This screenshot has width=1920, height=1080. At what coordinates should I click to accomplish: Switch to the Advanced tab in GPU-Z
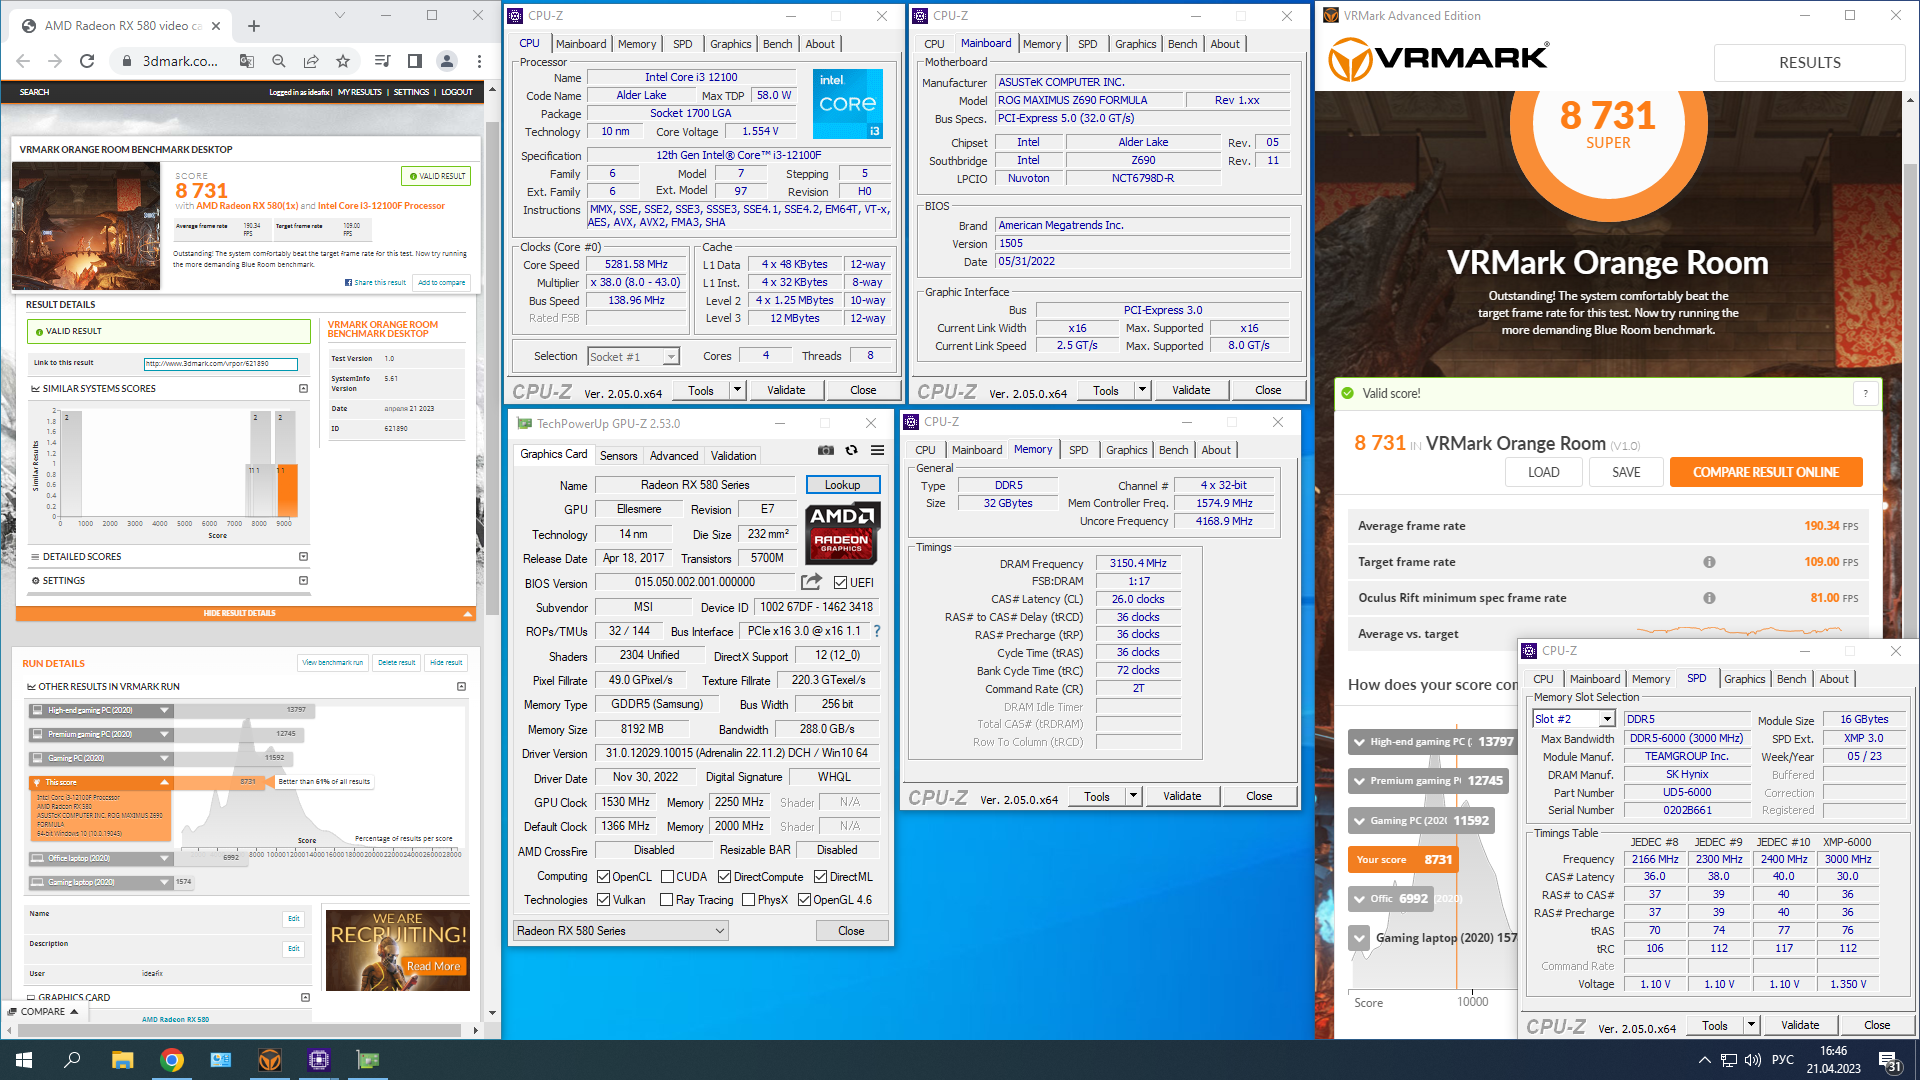click(x=674, y=456)
